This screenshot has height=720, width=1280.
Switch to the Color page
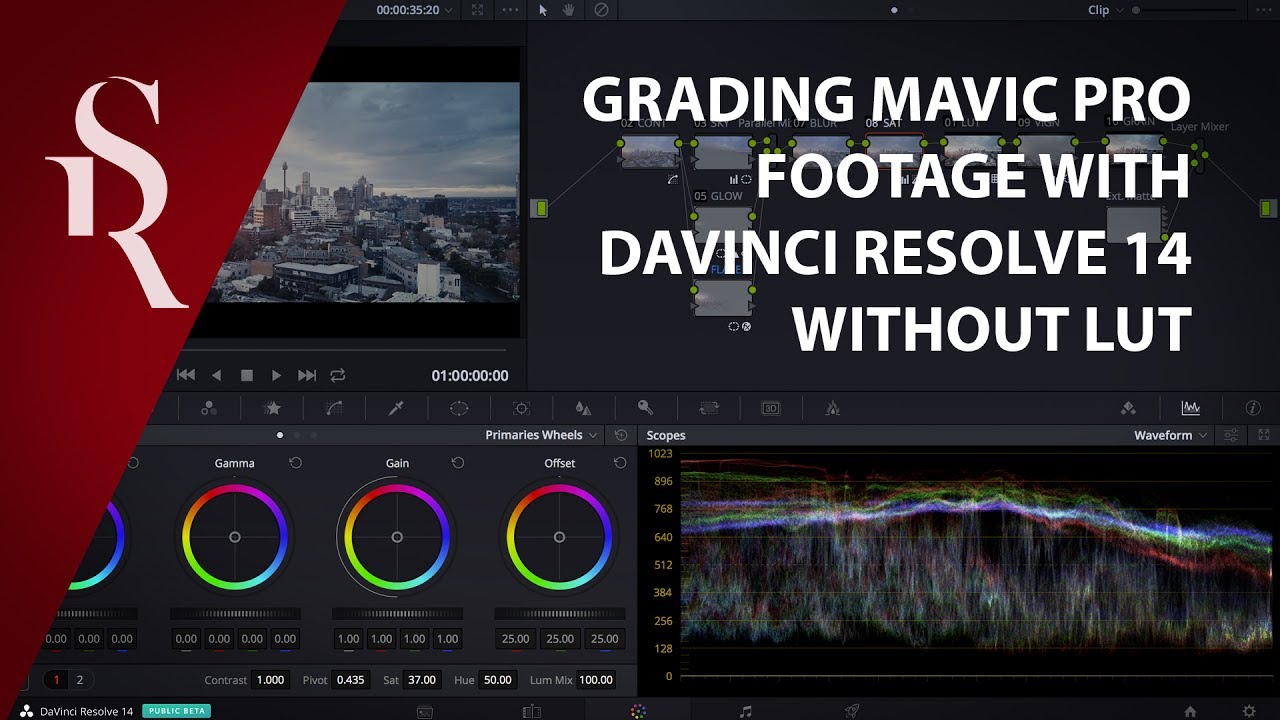pos(638,711)
